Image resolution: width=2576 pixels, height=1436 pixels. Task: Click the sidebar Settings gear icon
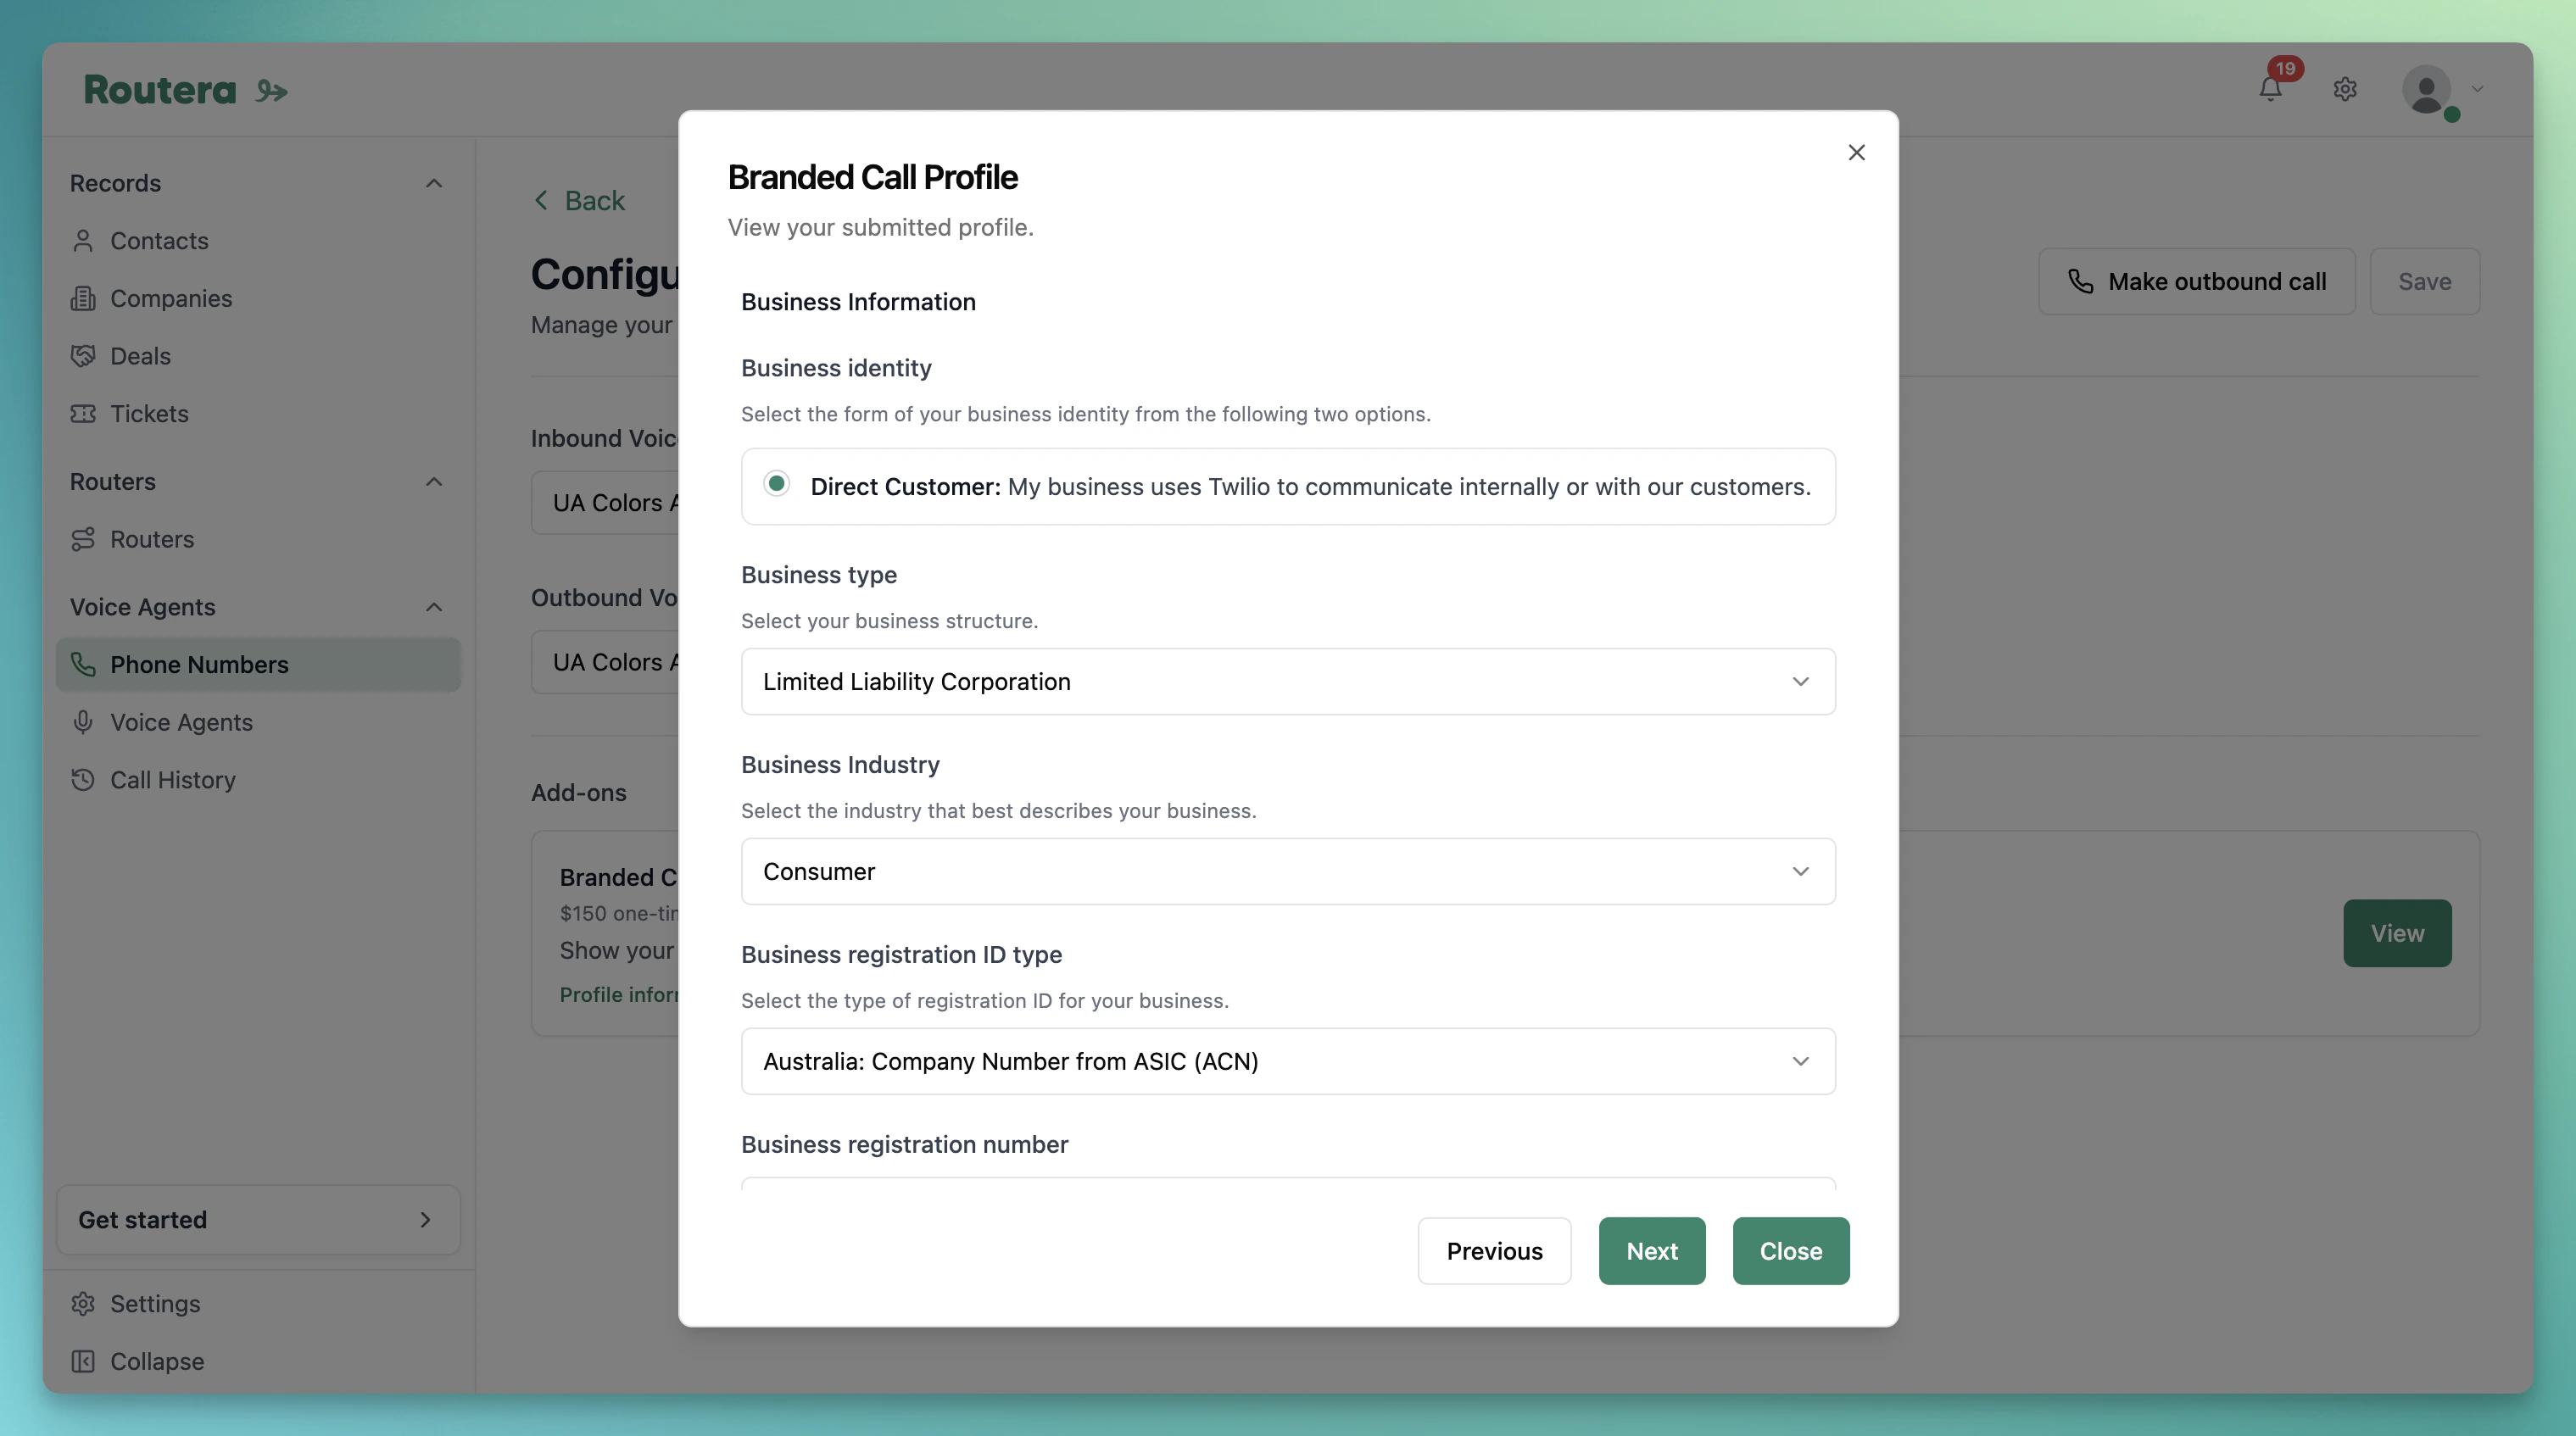pos(83,1303)
